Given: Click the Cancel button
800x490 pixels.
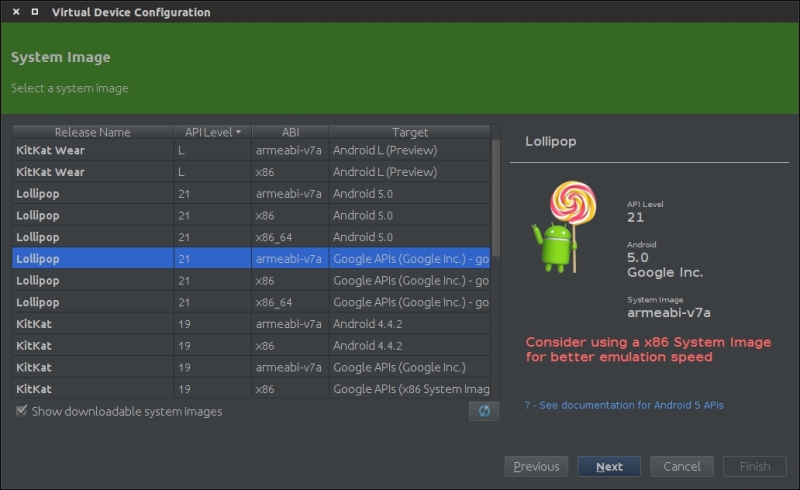Looking at the screenshot, I should point(682,467).
